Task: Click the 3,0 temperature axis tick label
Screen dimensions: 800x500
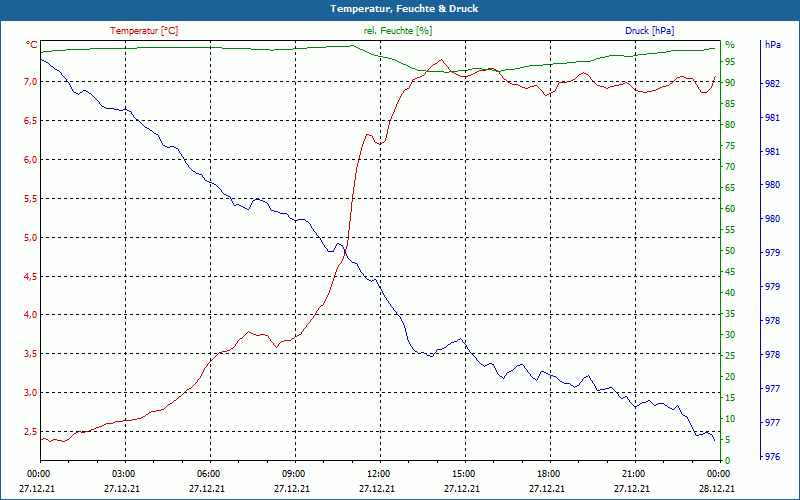Action: 31,392
